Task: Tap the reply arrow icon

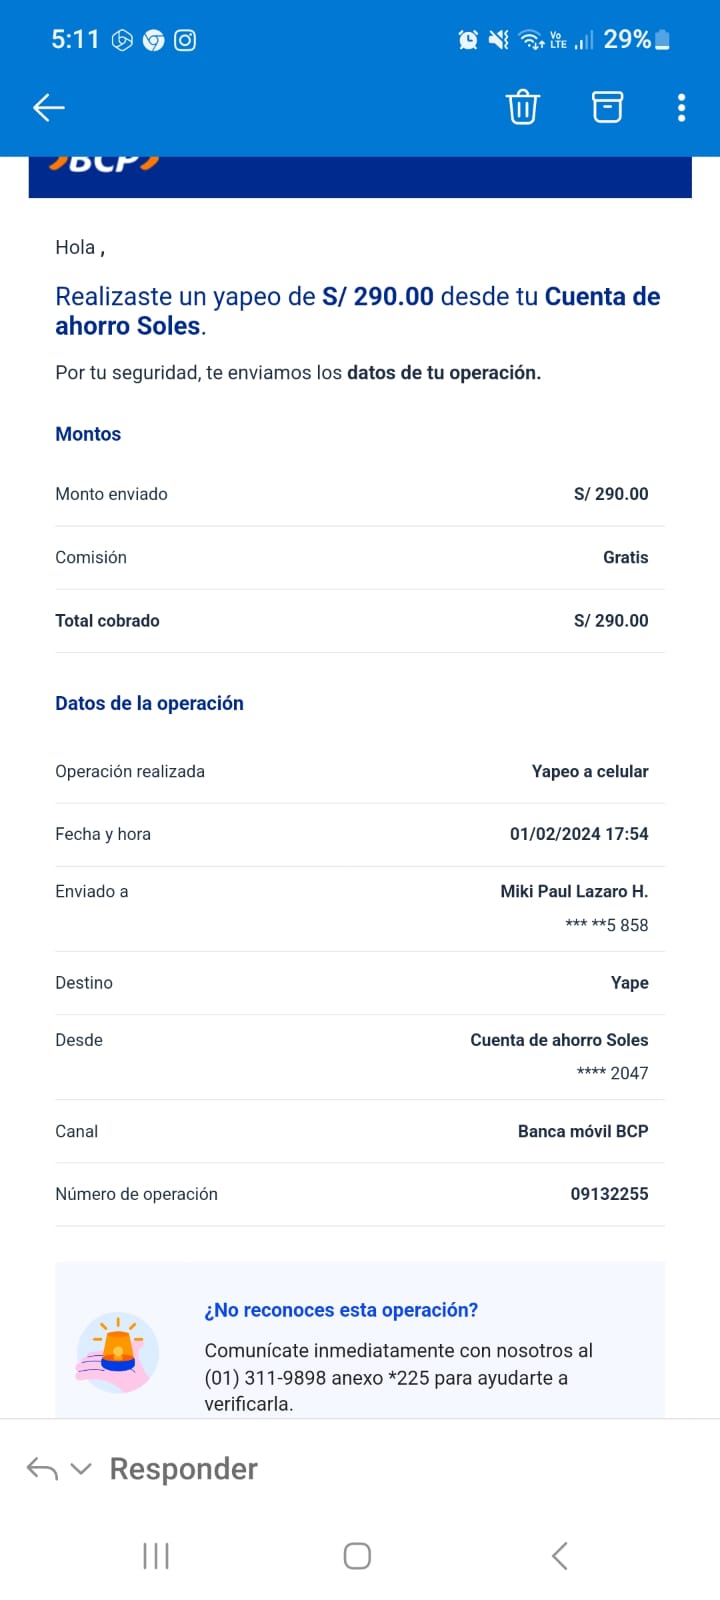Action: [42, 1468]
